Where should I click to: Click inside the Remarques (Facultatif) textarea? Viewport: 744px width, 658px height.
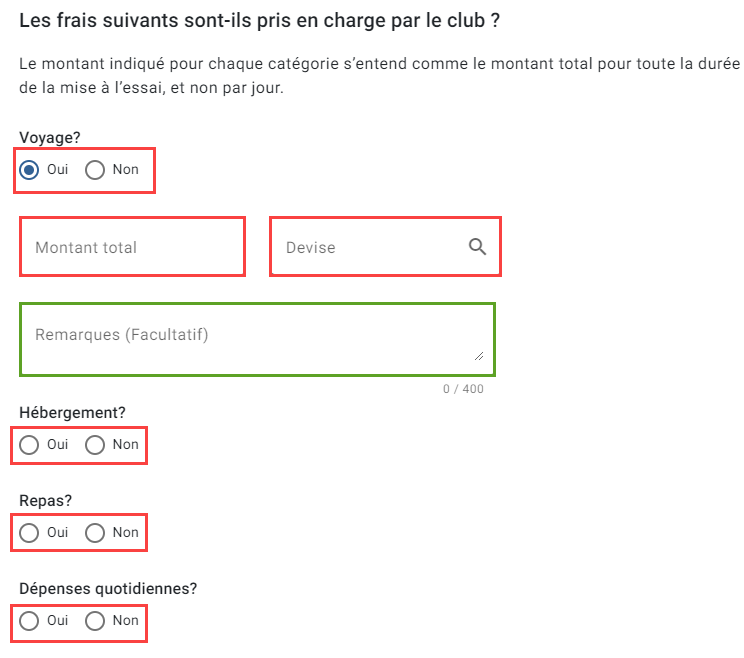point(258,340)
